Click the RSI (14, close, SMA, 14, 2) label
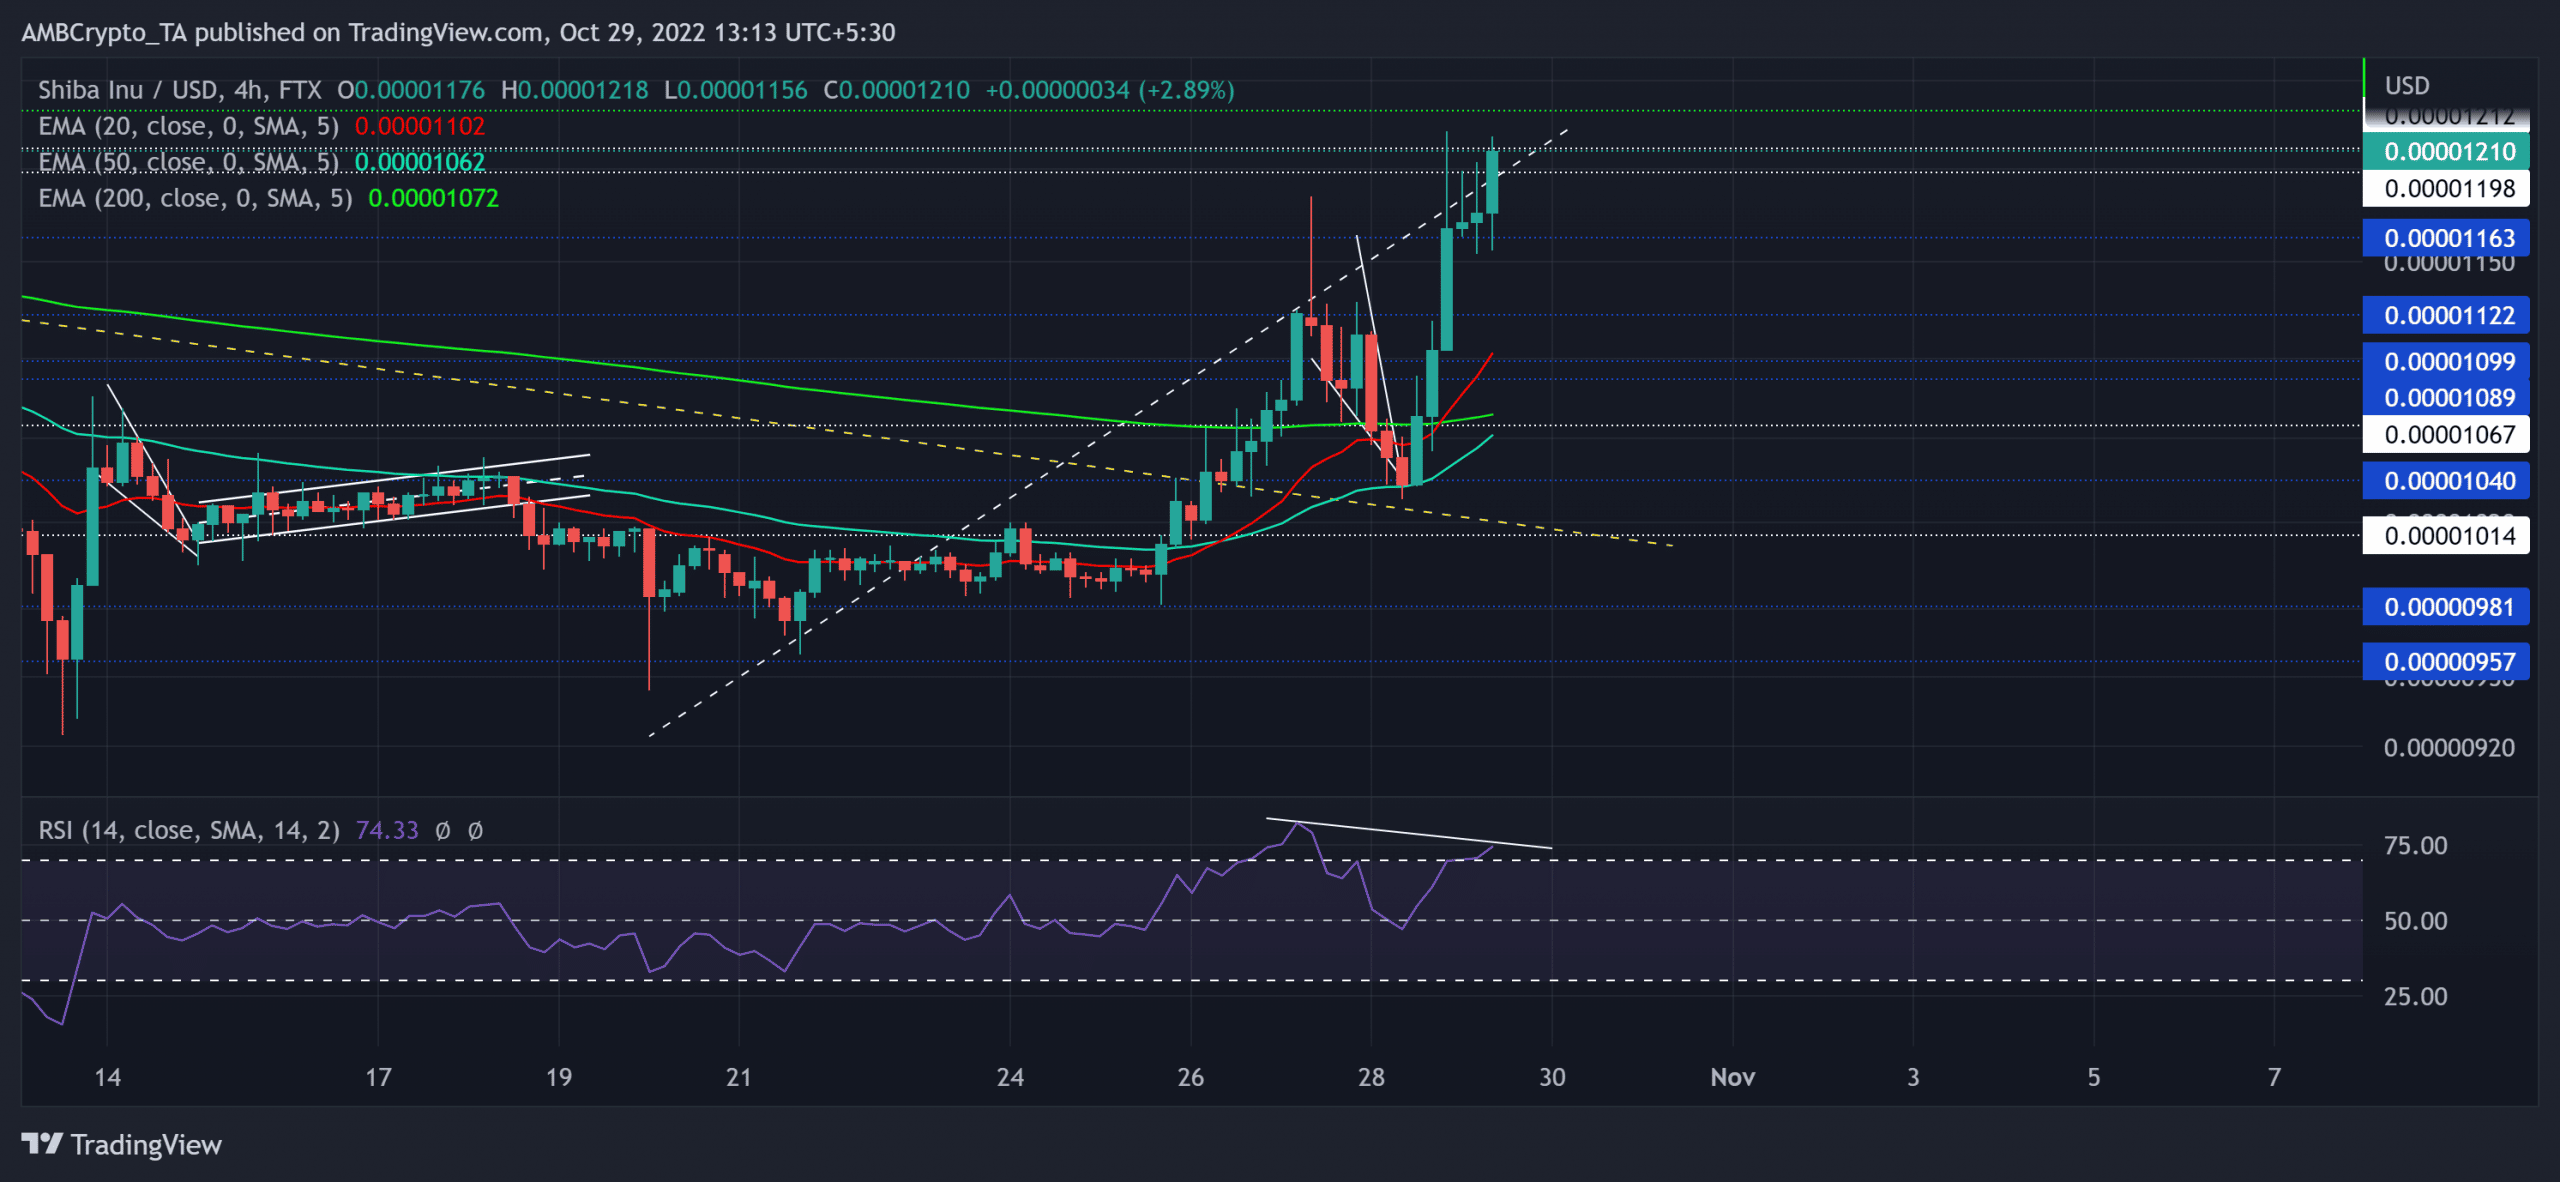 [x=189, y=830]
